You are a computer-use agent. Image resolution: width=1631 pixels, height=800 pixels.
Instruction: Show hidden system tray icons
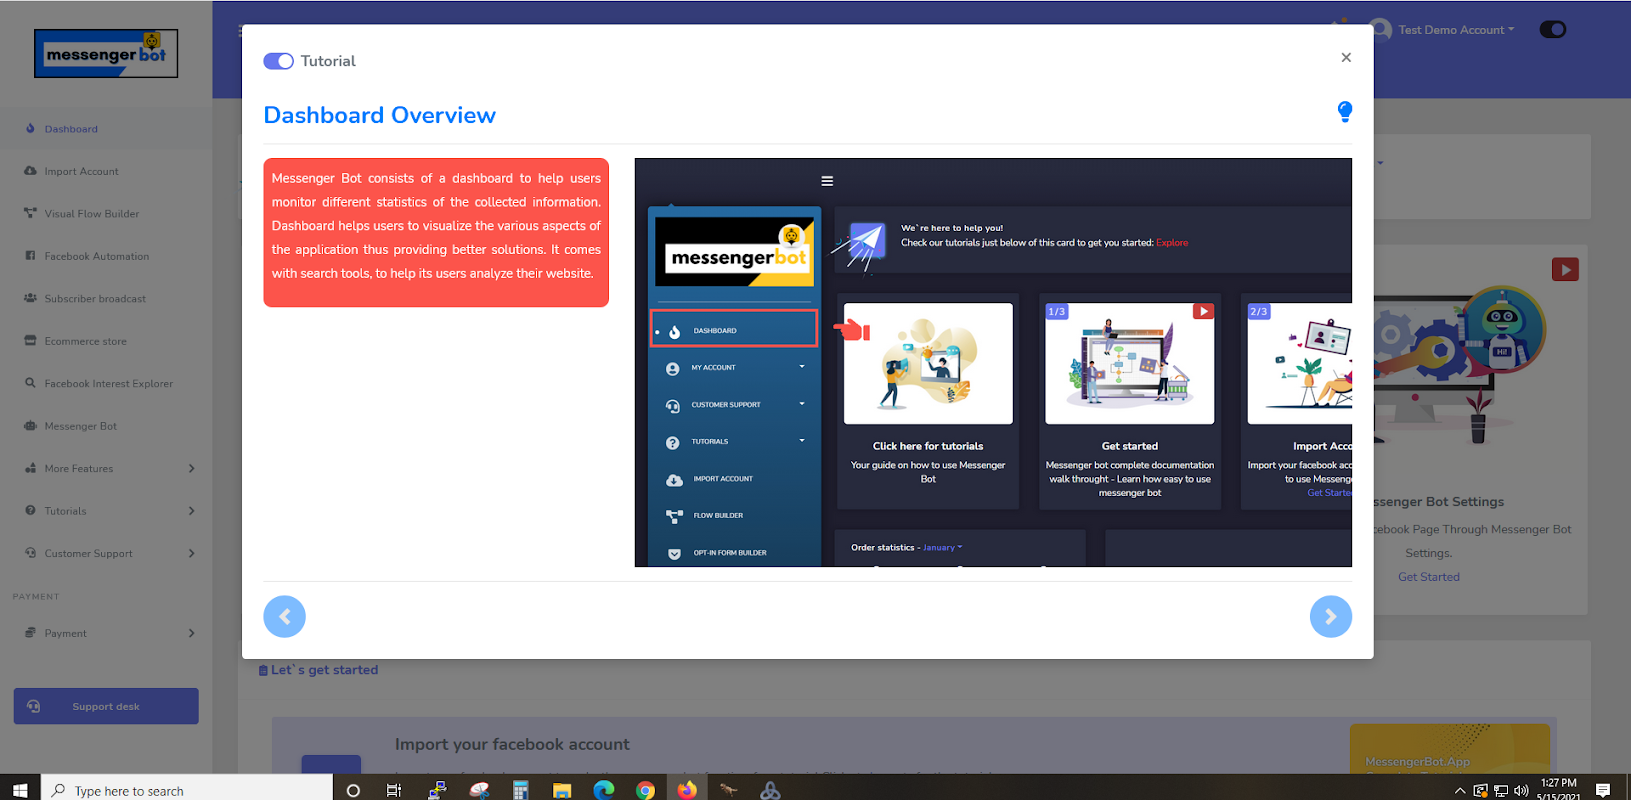(1460, 790)
